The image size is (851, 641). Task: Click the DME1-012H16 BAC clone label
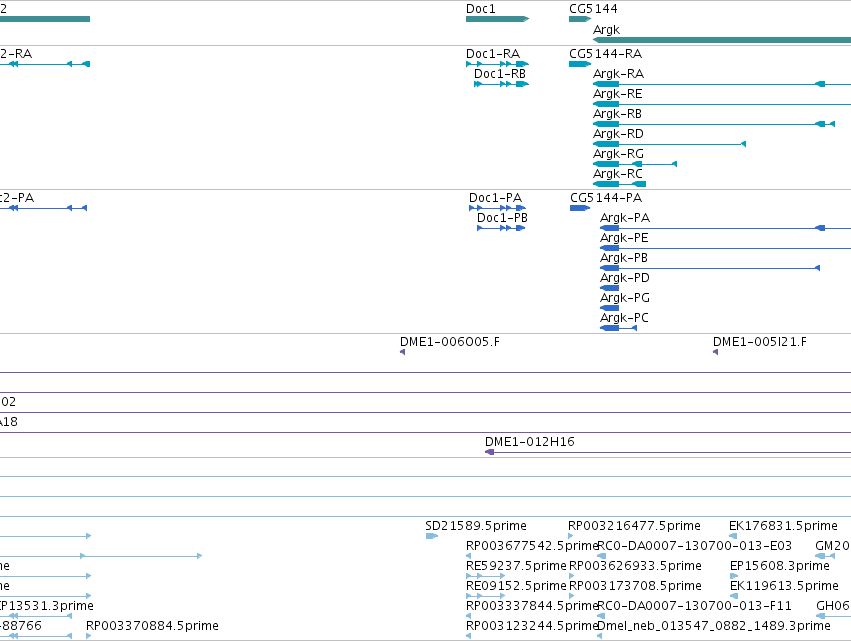529,442
